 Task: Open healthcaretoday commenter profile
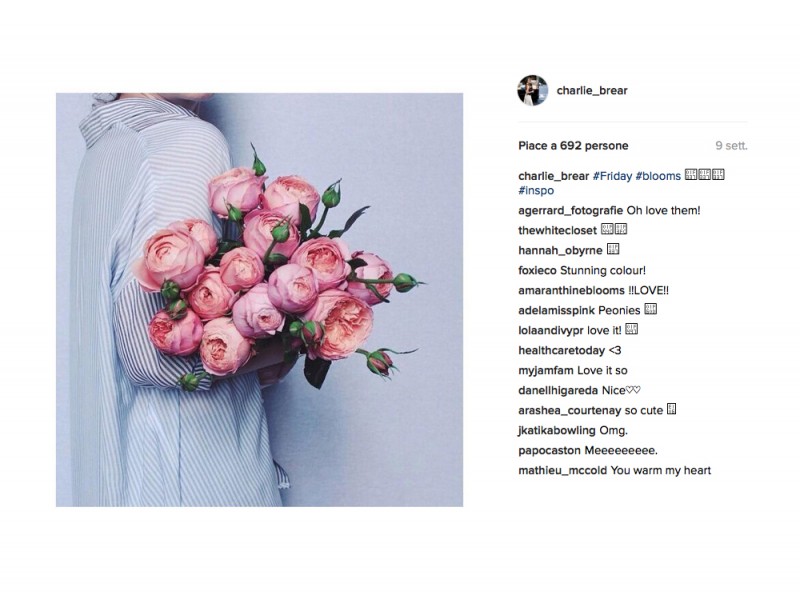click(x=561, y=351)
